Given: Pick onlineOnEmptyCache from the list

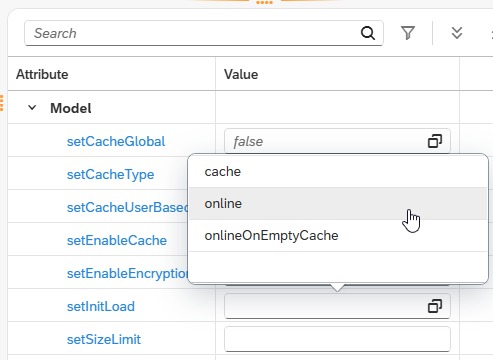Looking at the screenshot, I should (x=338, y=235).
